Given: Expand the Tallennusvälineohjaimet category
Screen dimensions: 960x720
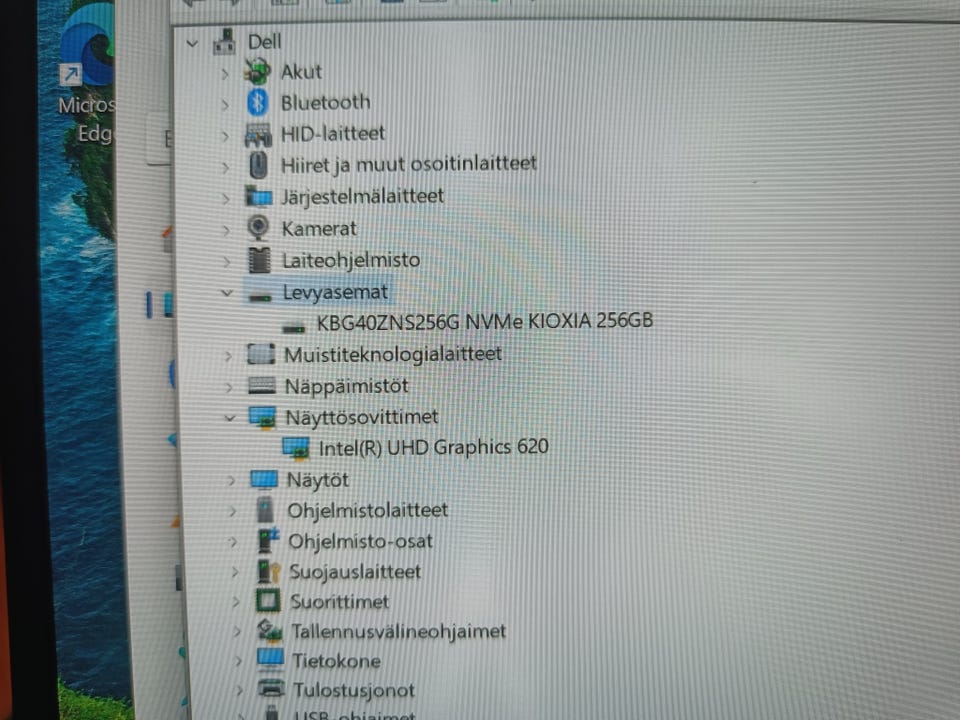Looking at the screenshot, I should click(238, 631).
